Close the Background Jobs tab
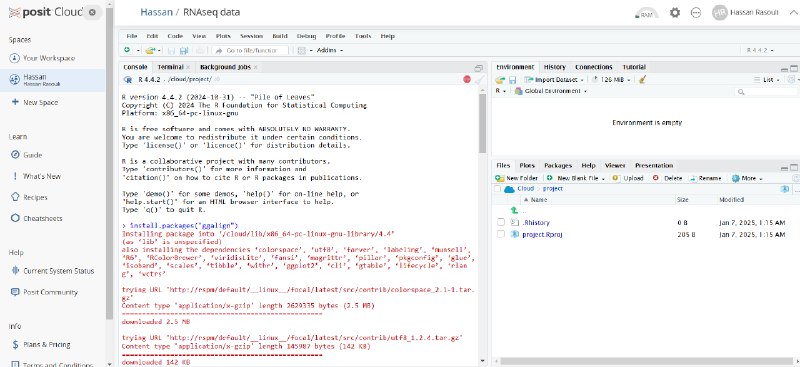800x367 pixels. click(255, 67)
